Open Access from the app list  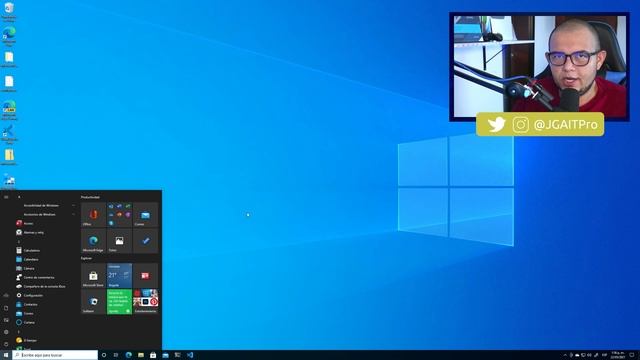(46, 223)
